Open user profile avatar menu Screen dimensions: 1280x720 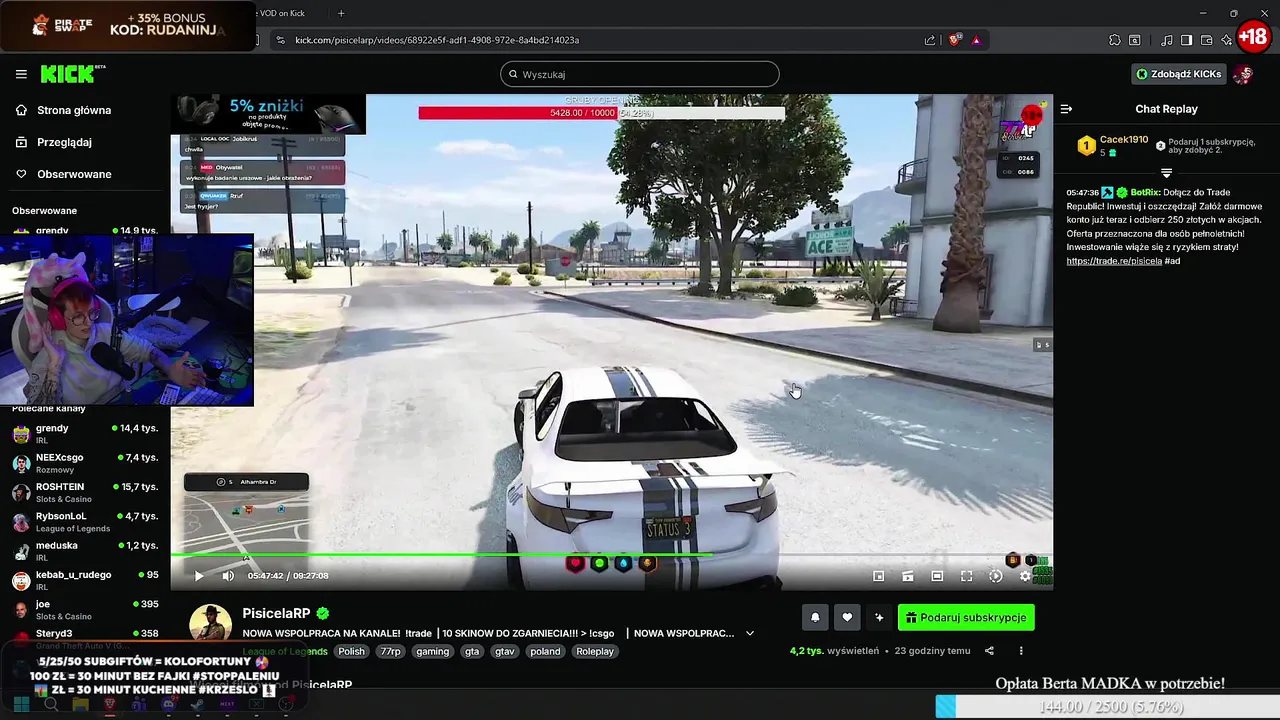coord(1243,74)
